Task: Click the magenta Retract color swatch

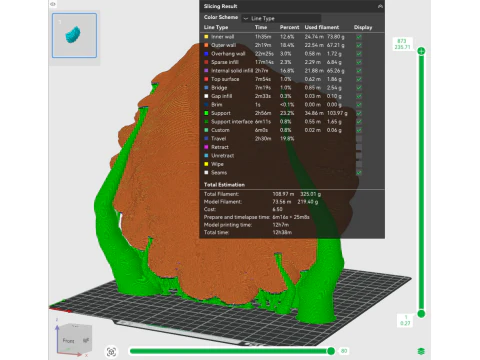Action: [x=206, y=147]
